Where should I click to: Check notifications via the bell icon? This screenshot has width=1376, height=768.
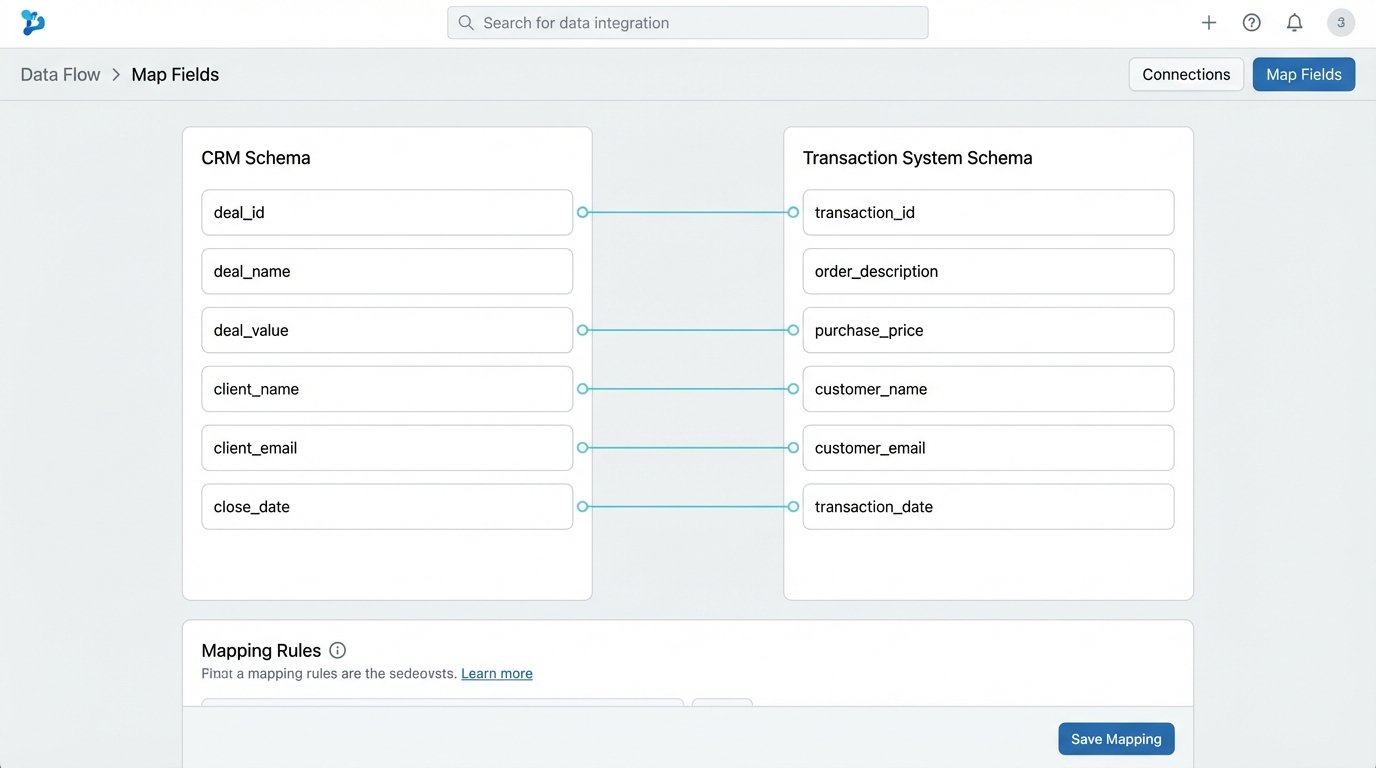click(1294, 22)
